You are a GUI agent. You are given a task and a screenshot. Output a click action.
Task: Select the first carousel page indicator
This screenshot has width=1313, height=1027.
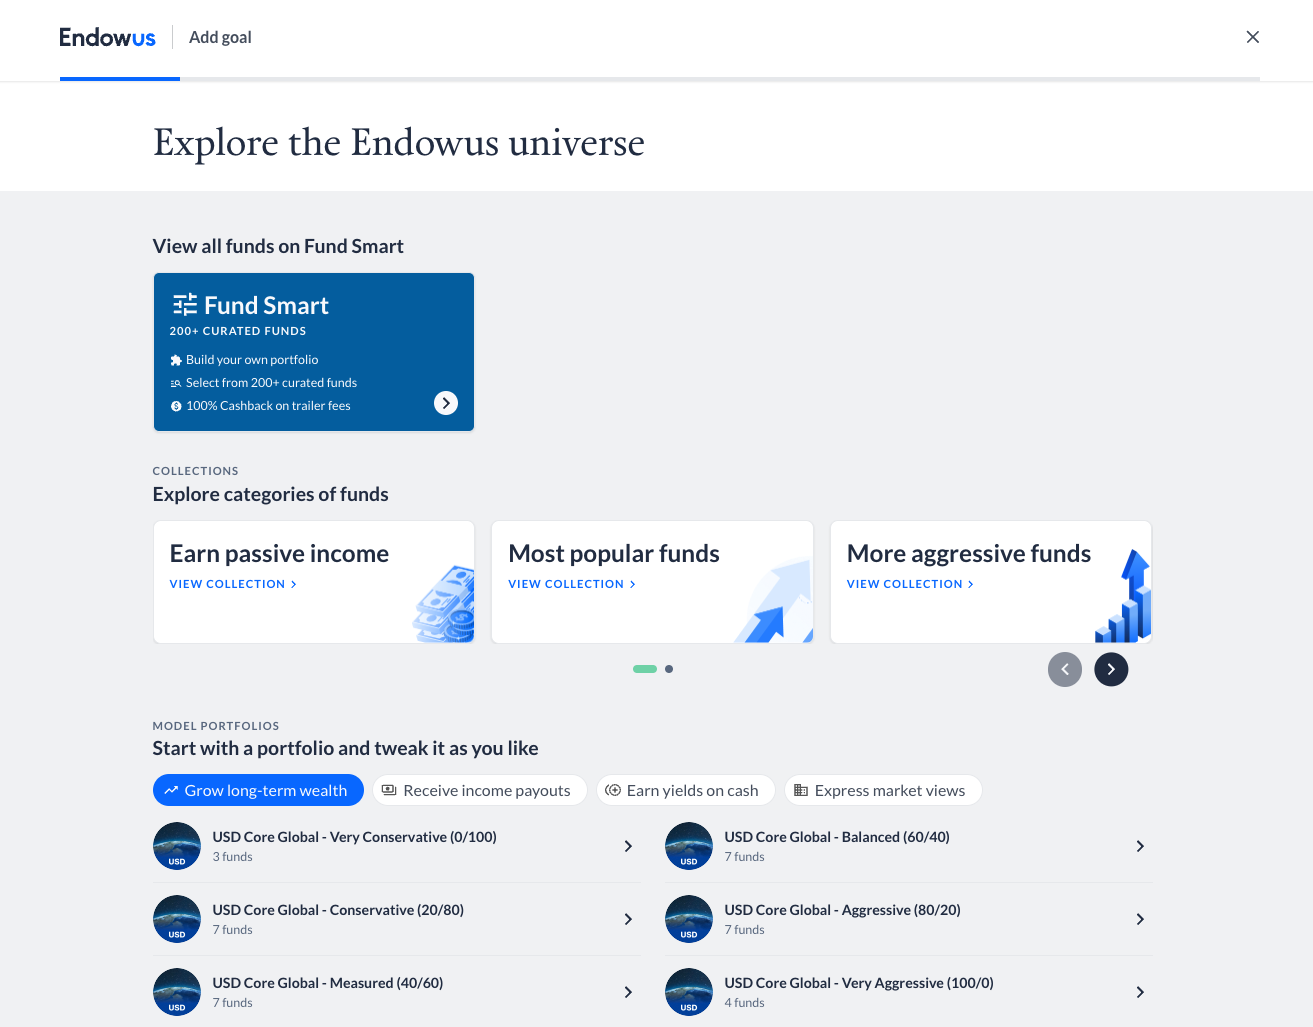[x=645, y=669]
